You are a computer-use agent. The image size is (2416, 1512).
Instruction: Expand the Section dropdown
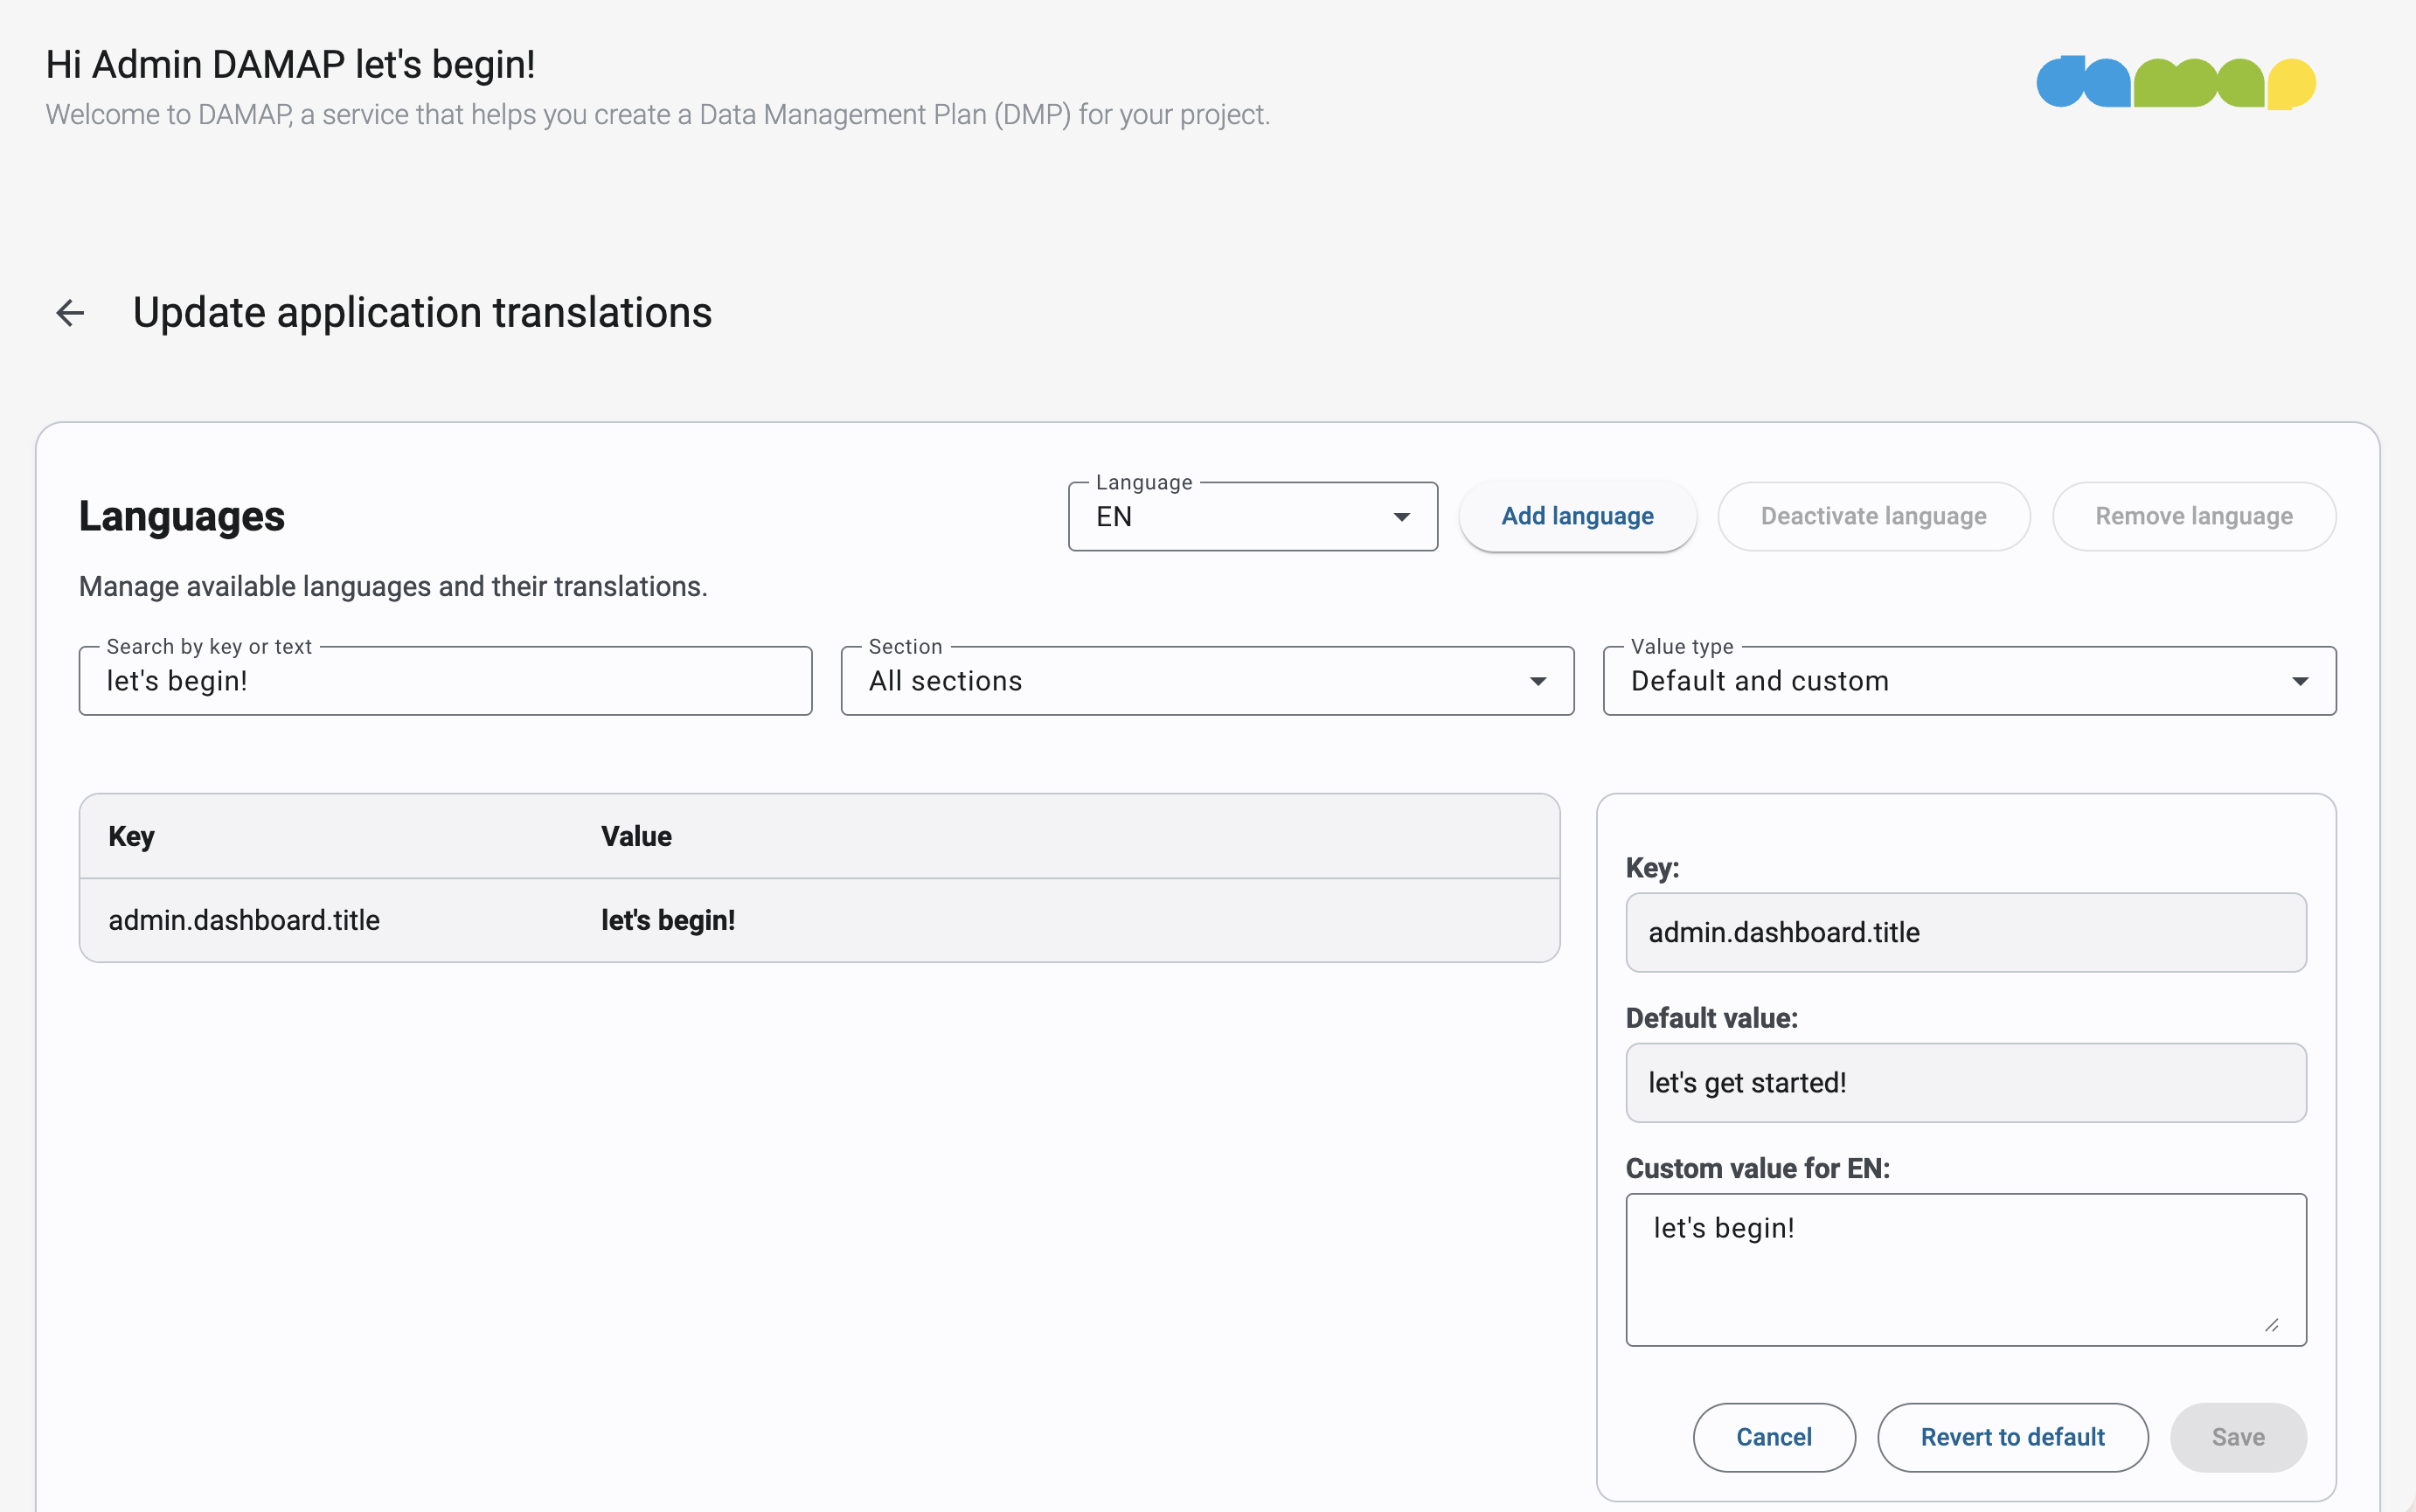click(x=1207, y=681)
